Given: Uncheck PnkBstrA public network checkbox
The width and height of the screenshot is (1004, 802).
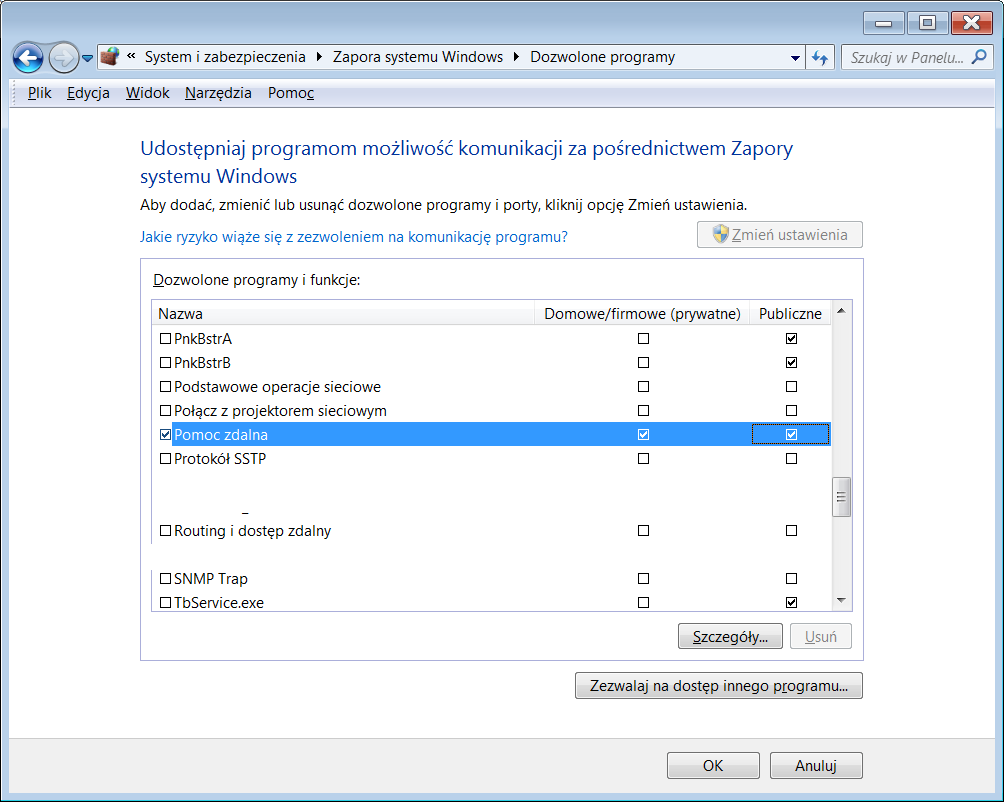Looking at the screenshot, I should pyautogui.click(x=791, y=339).
